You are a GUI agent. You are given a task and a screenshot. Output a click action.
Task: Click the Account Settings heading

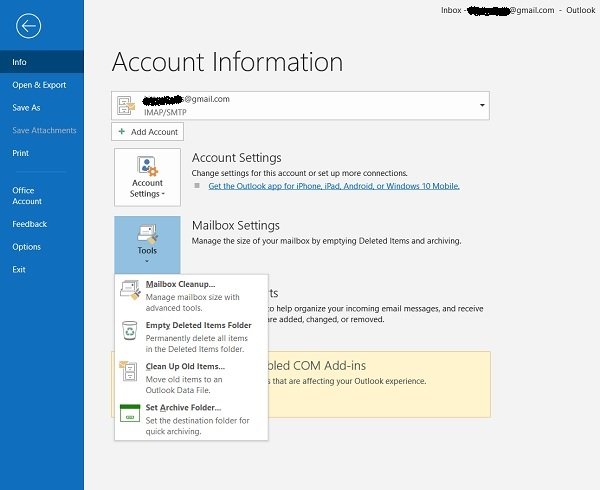tap(236, 158)
